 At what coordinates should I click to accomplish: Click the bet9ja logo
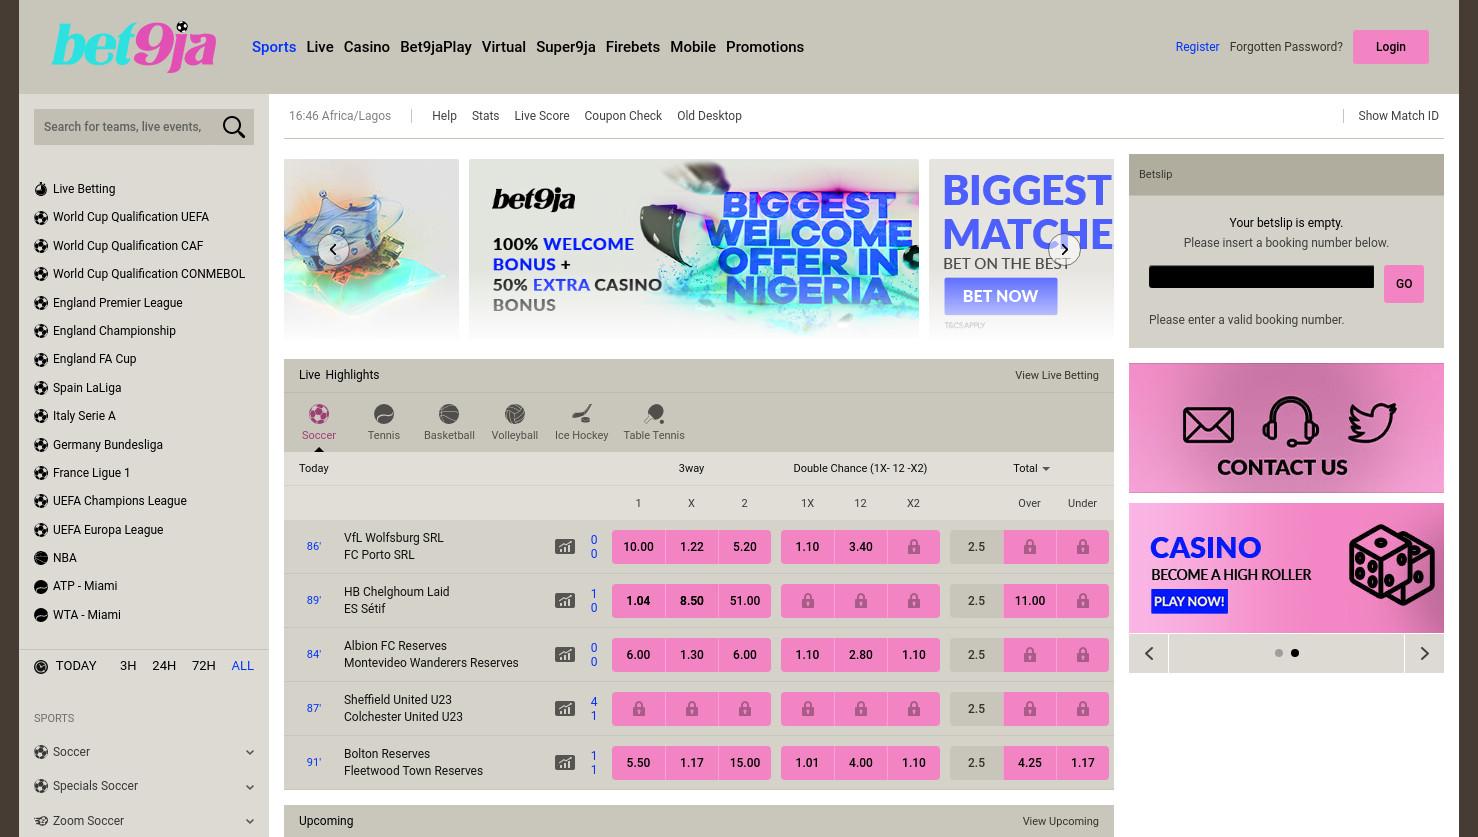(134, 47)
